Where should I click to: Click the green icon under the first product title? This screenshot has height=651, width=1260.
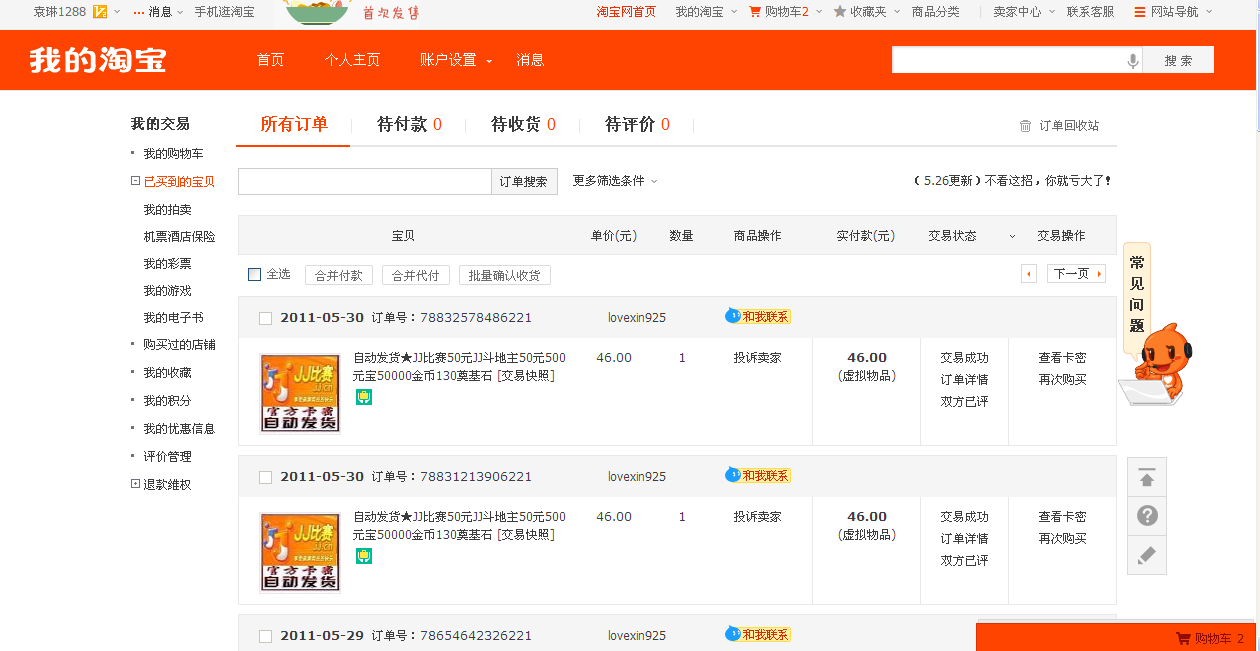point(364,397)
